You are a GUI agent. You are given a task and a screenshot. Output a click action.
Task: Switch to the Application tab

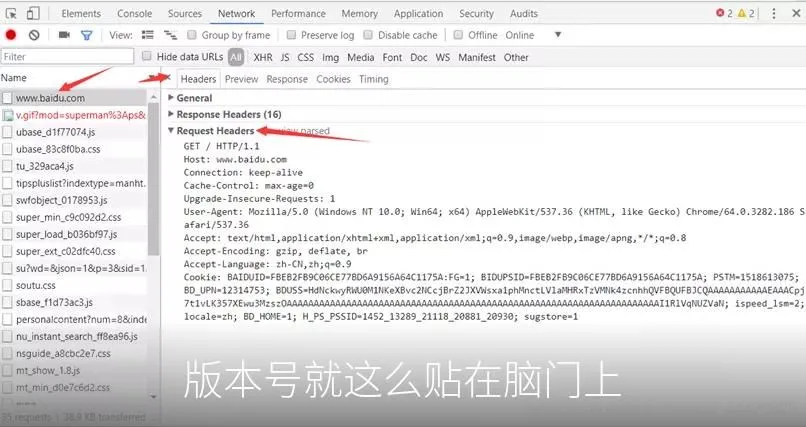point(418,13)
